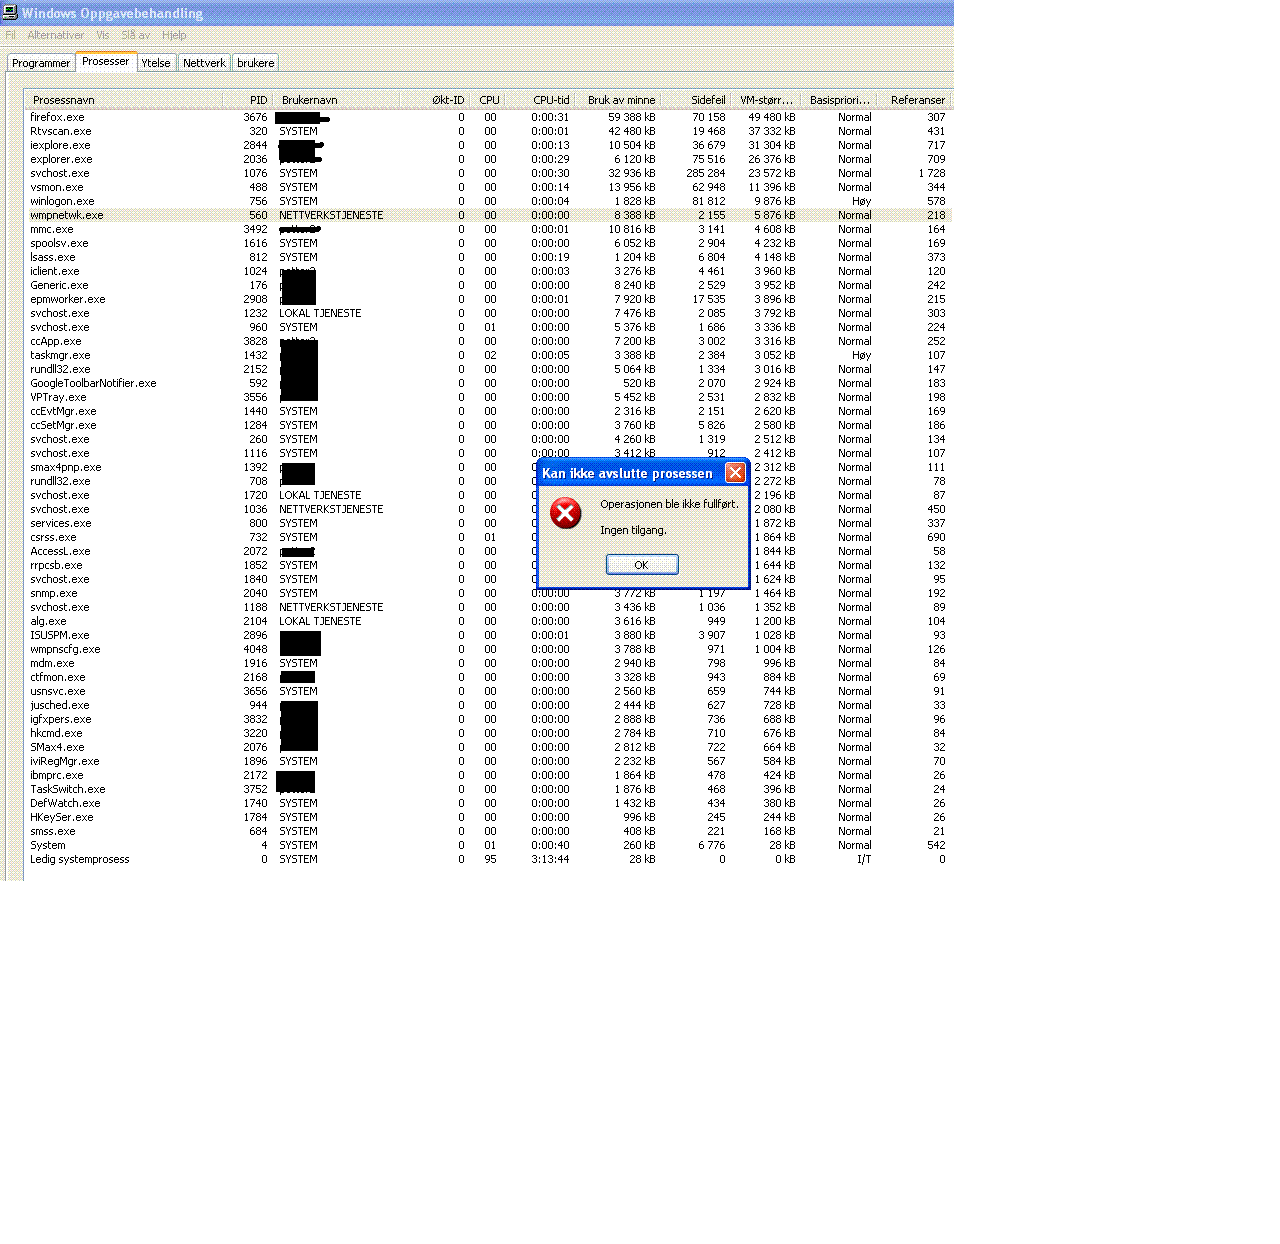This screenshot has width=1280, height=1244.
Task: Select the ctfmon.exe process row
Action: click(488, 677)
